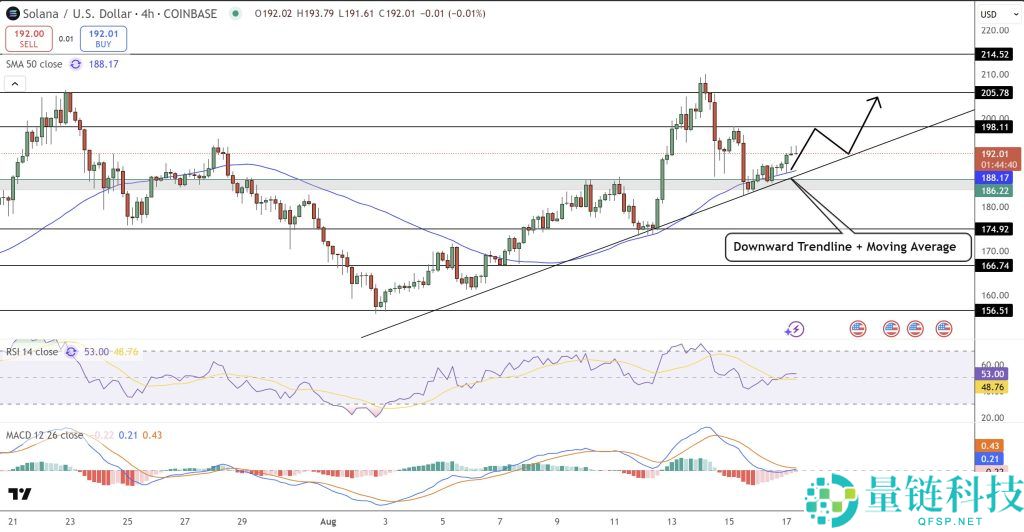The width and height of the screenshot is (1024, 532).
Task: Click the green market status dot
Action: (236, 14)
